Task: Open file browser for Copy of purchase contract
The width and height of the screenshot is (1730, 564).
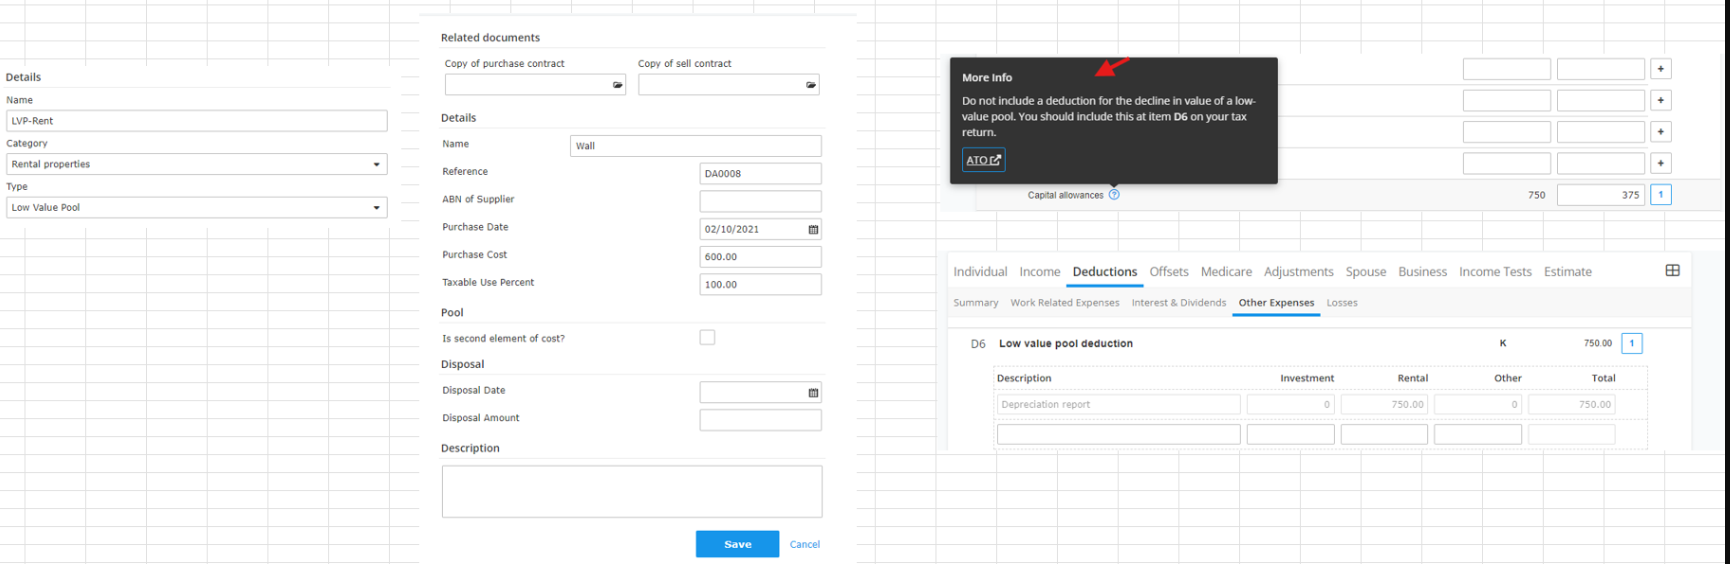Action: [617, 85]
